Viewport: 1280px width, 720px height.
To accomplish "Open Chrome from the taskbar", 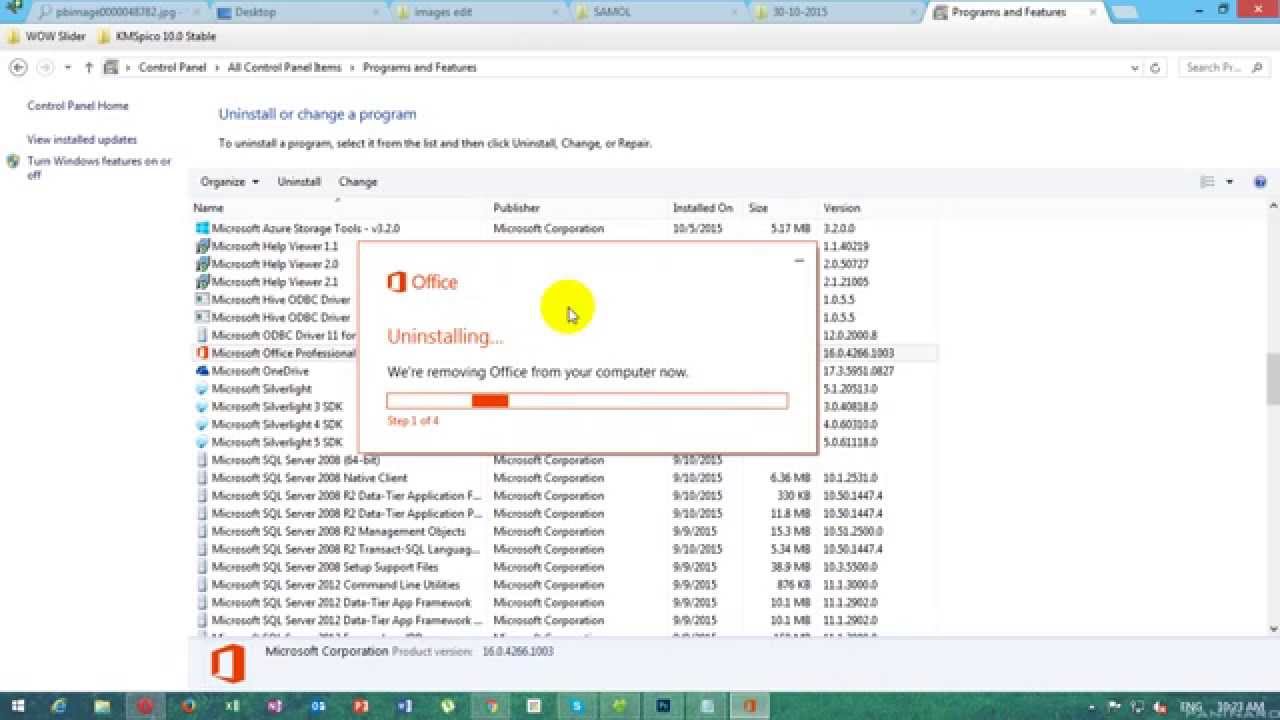I will pyautogui.click(x=491, y=706).
